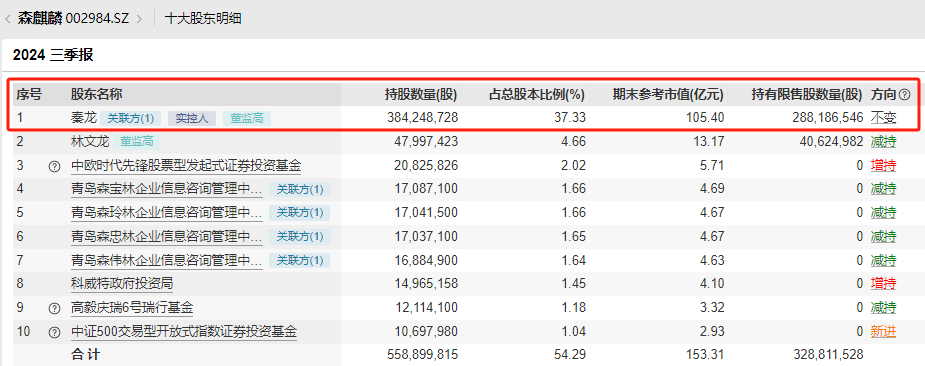Viewport: 925px width, 366px height.
Task: Click 新进 link on row 10
Action: [883, 332]
